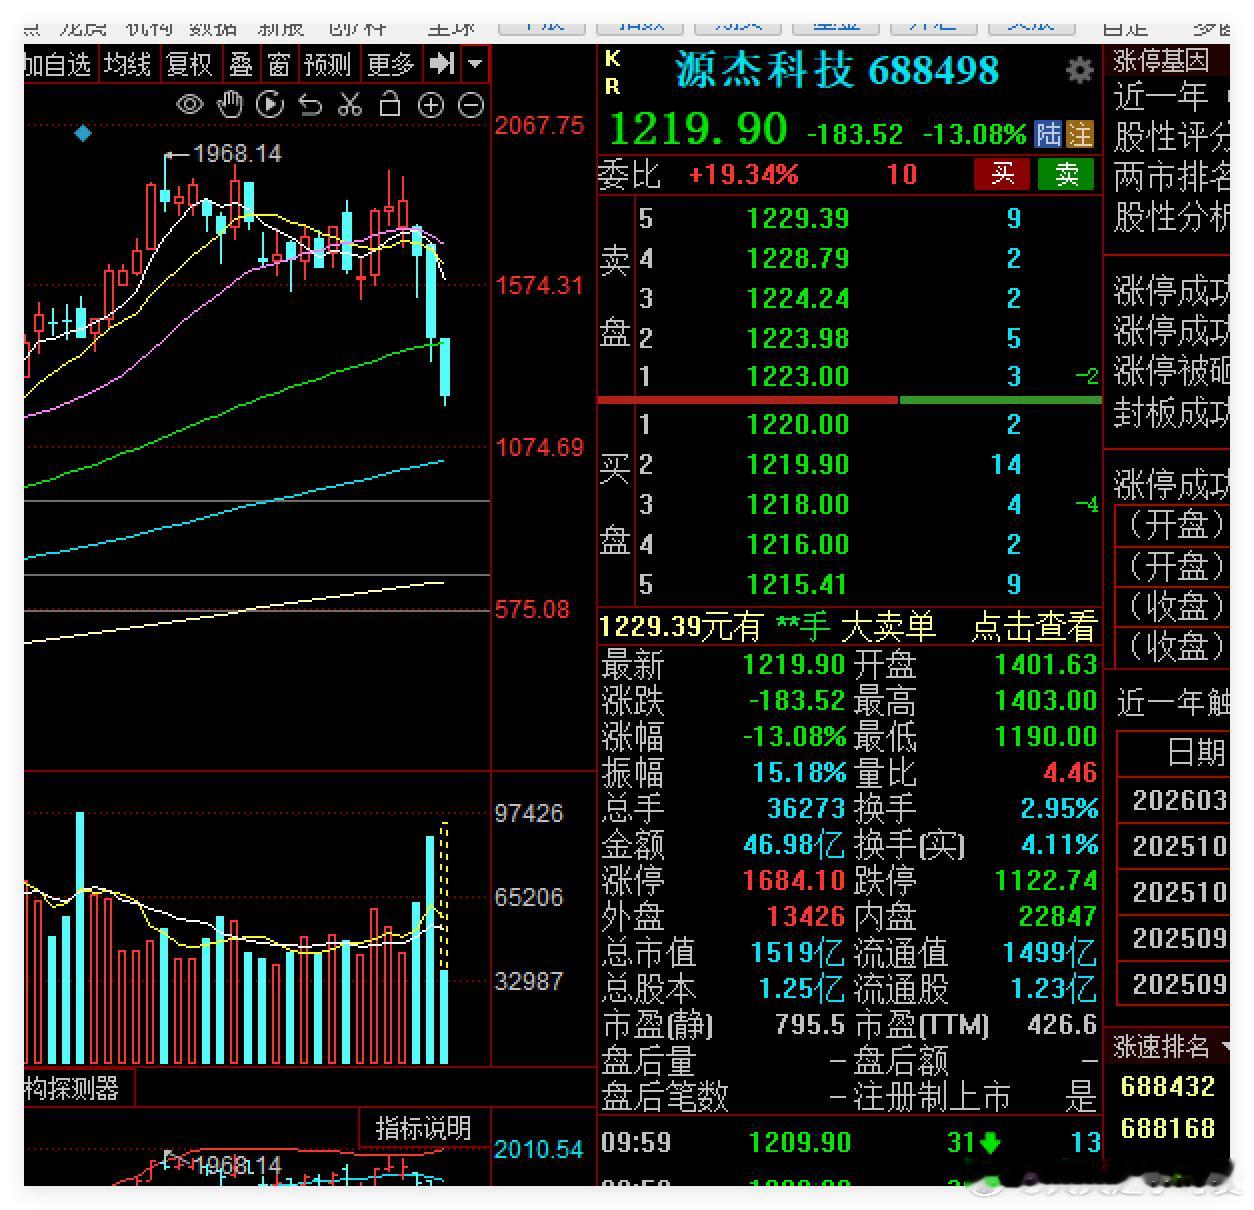Expand the 更多 more menu
Viewport: 1254px width, 1210px height.
coord(391,65)
